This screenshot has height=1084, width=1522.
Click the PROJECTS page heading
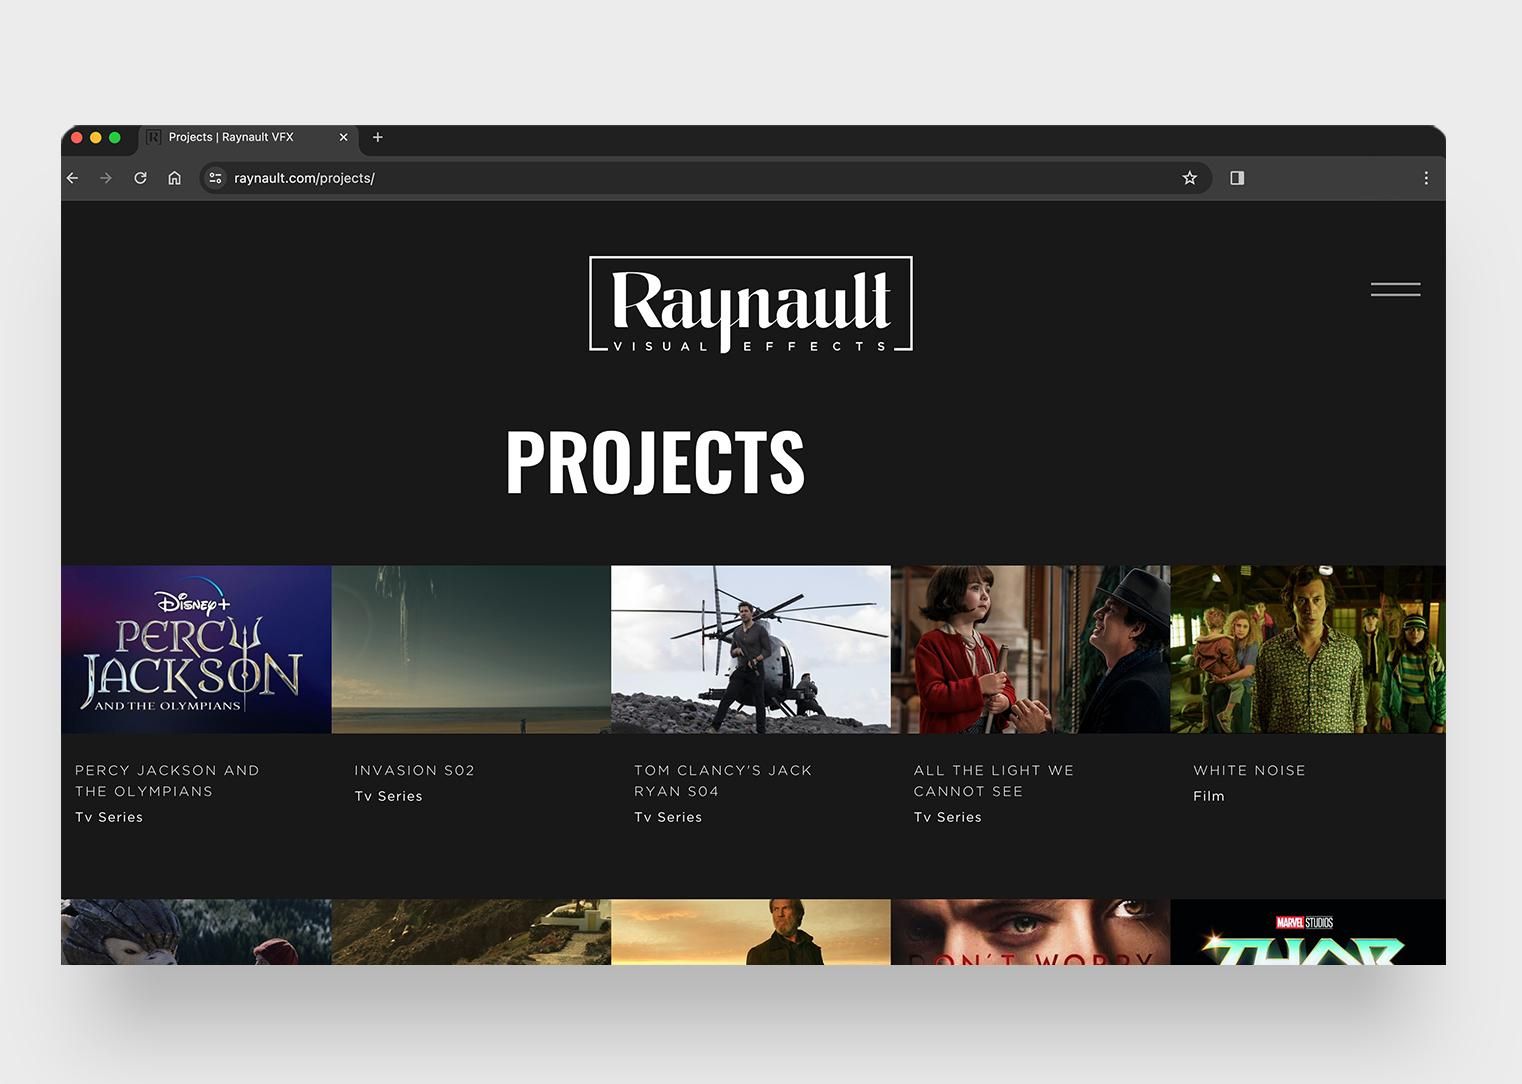click(x=655, y=462)
